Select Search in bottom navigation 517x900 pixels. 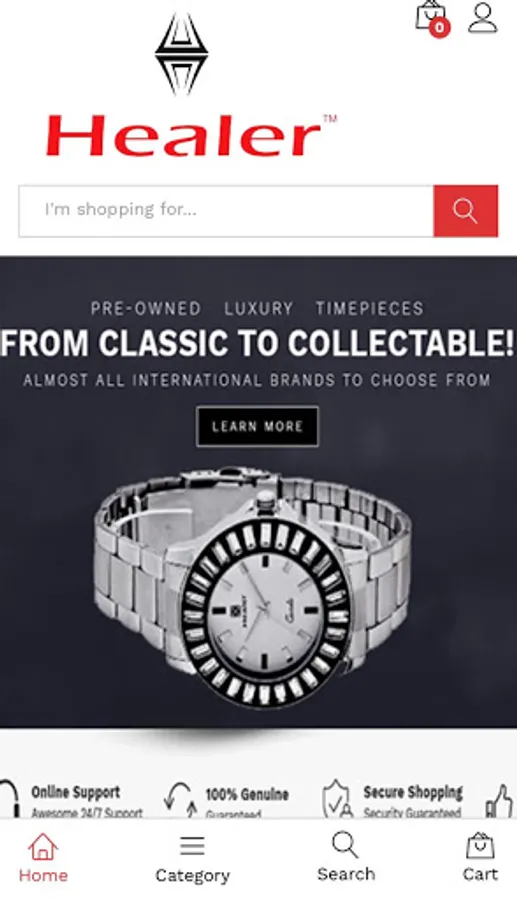(346, 857)
